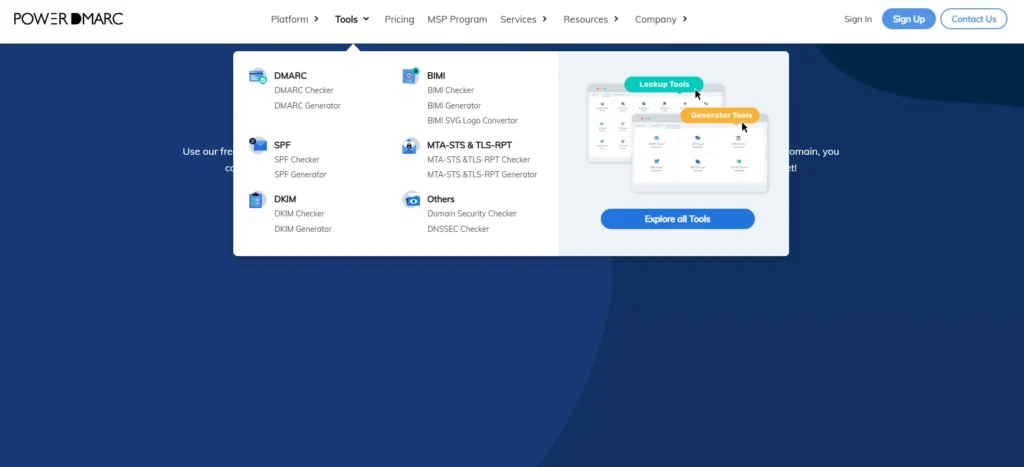Click the DKIM clipboard icon

[x=256, y=200]
